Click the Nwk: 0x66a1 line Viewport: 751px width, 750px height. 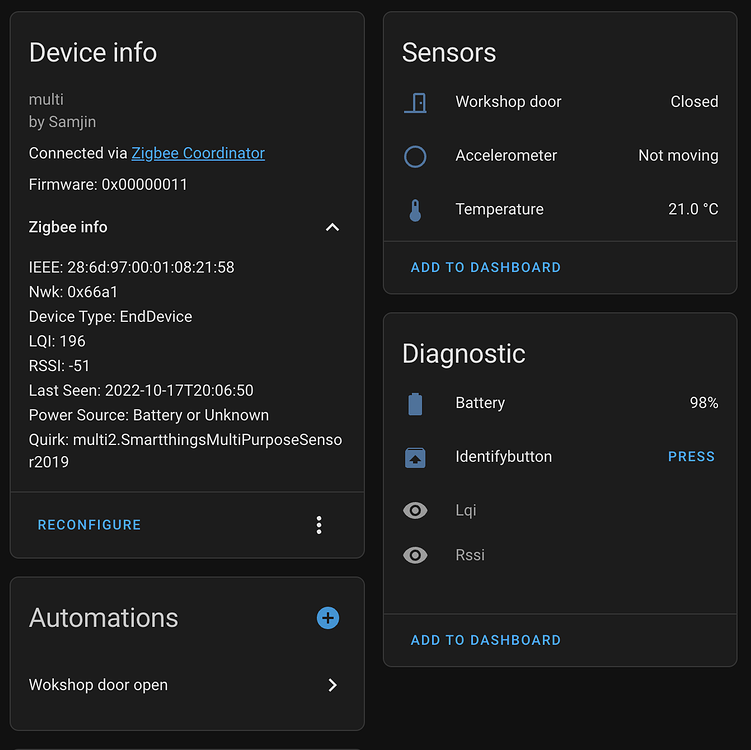73,292
